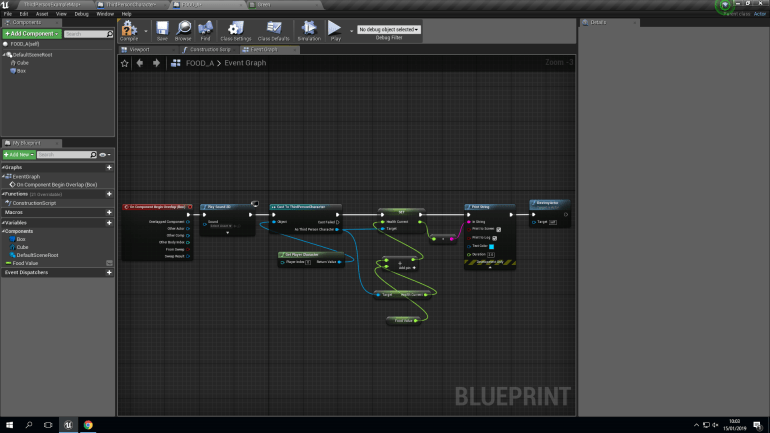Open the debug object filter dropdown

click(388, 29)
